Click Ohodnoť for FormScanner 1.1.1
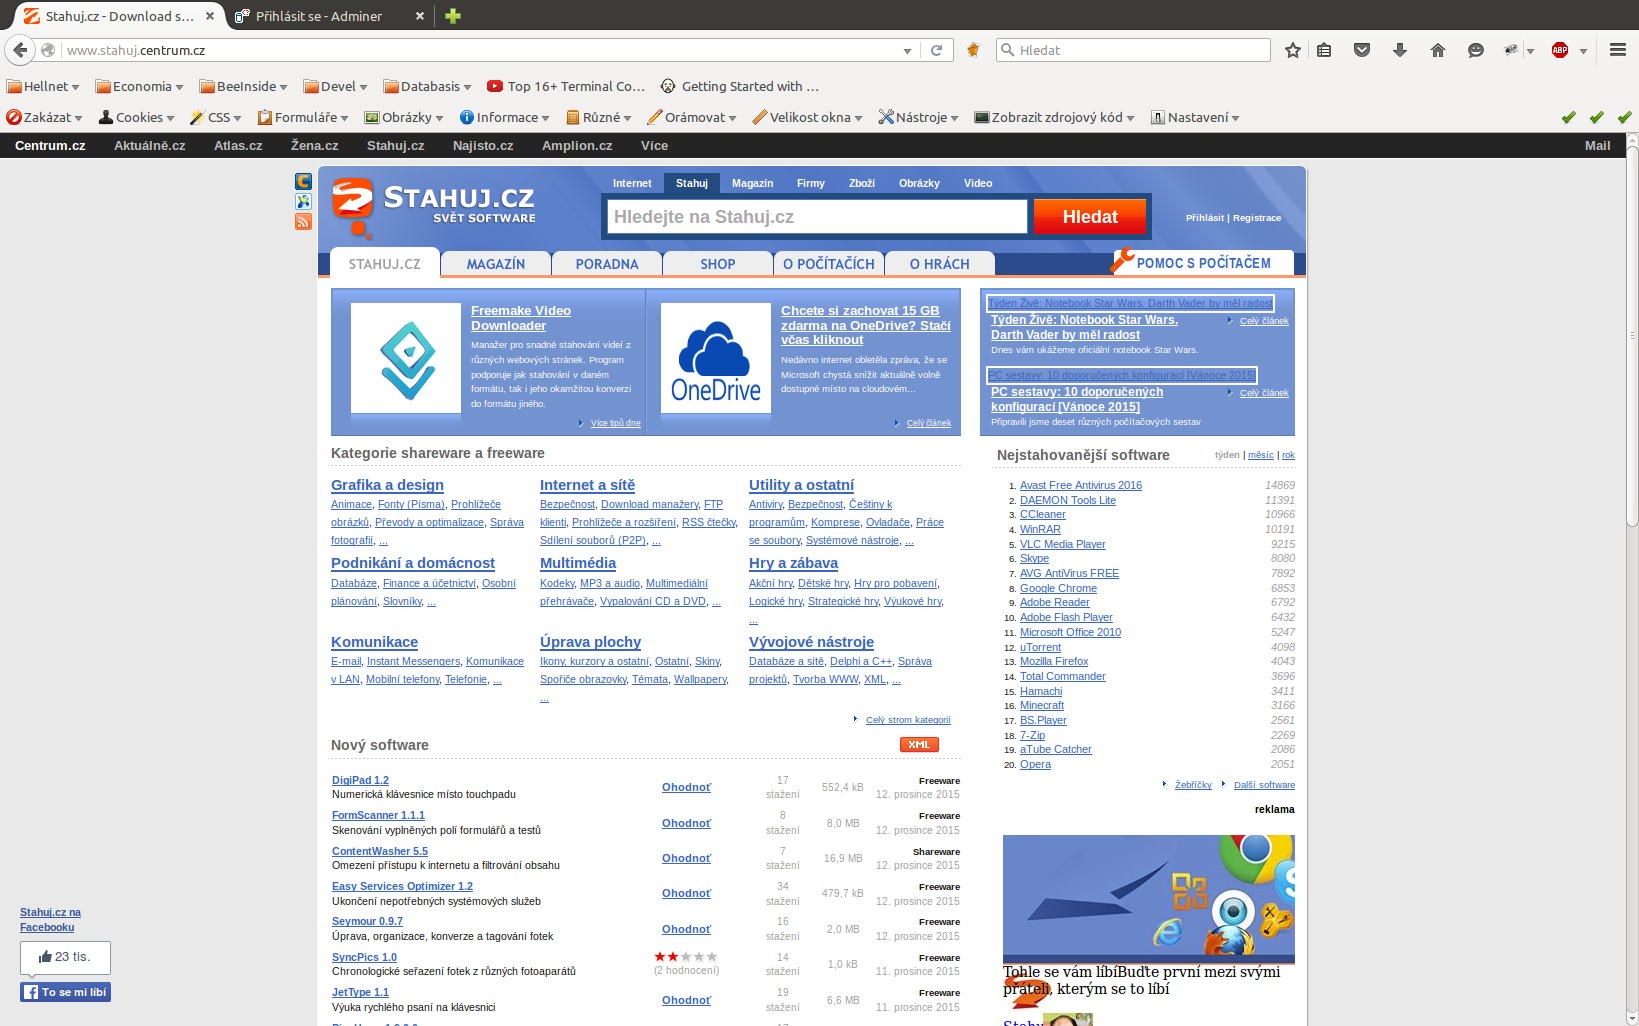The image size is (1639, 1026). click(x=686, y=823)
